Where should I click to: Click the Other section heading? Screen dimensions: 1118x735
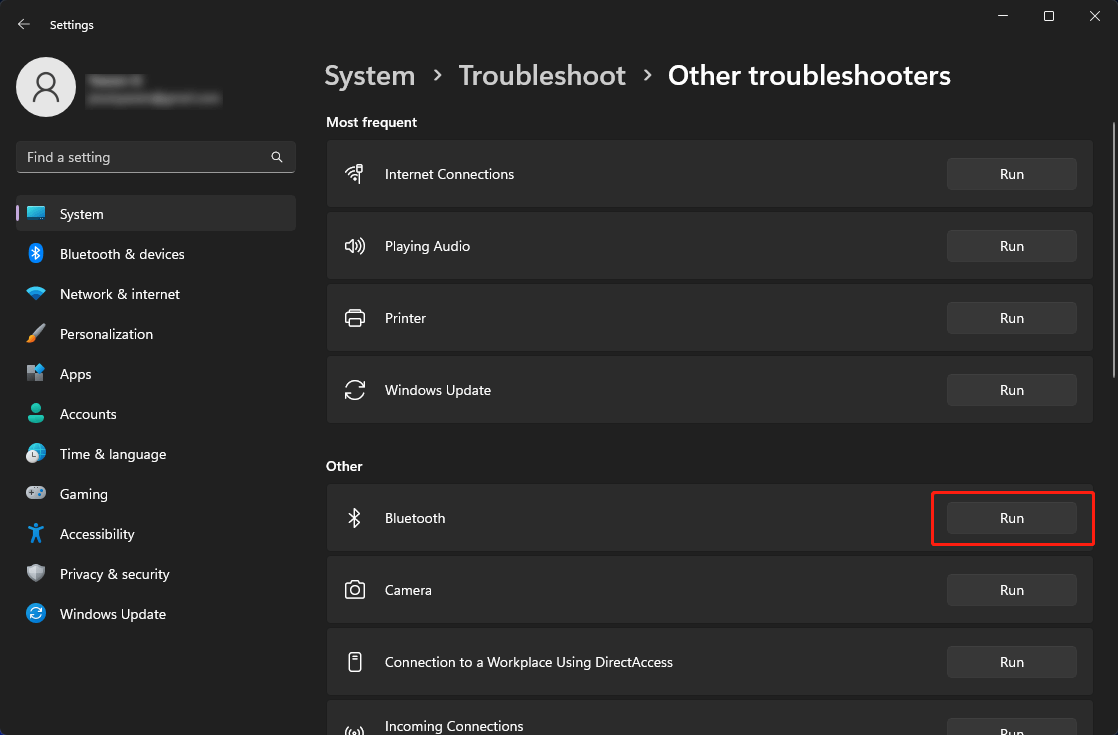pos(344,466)
